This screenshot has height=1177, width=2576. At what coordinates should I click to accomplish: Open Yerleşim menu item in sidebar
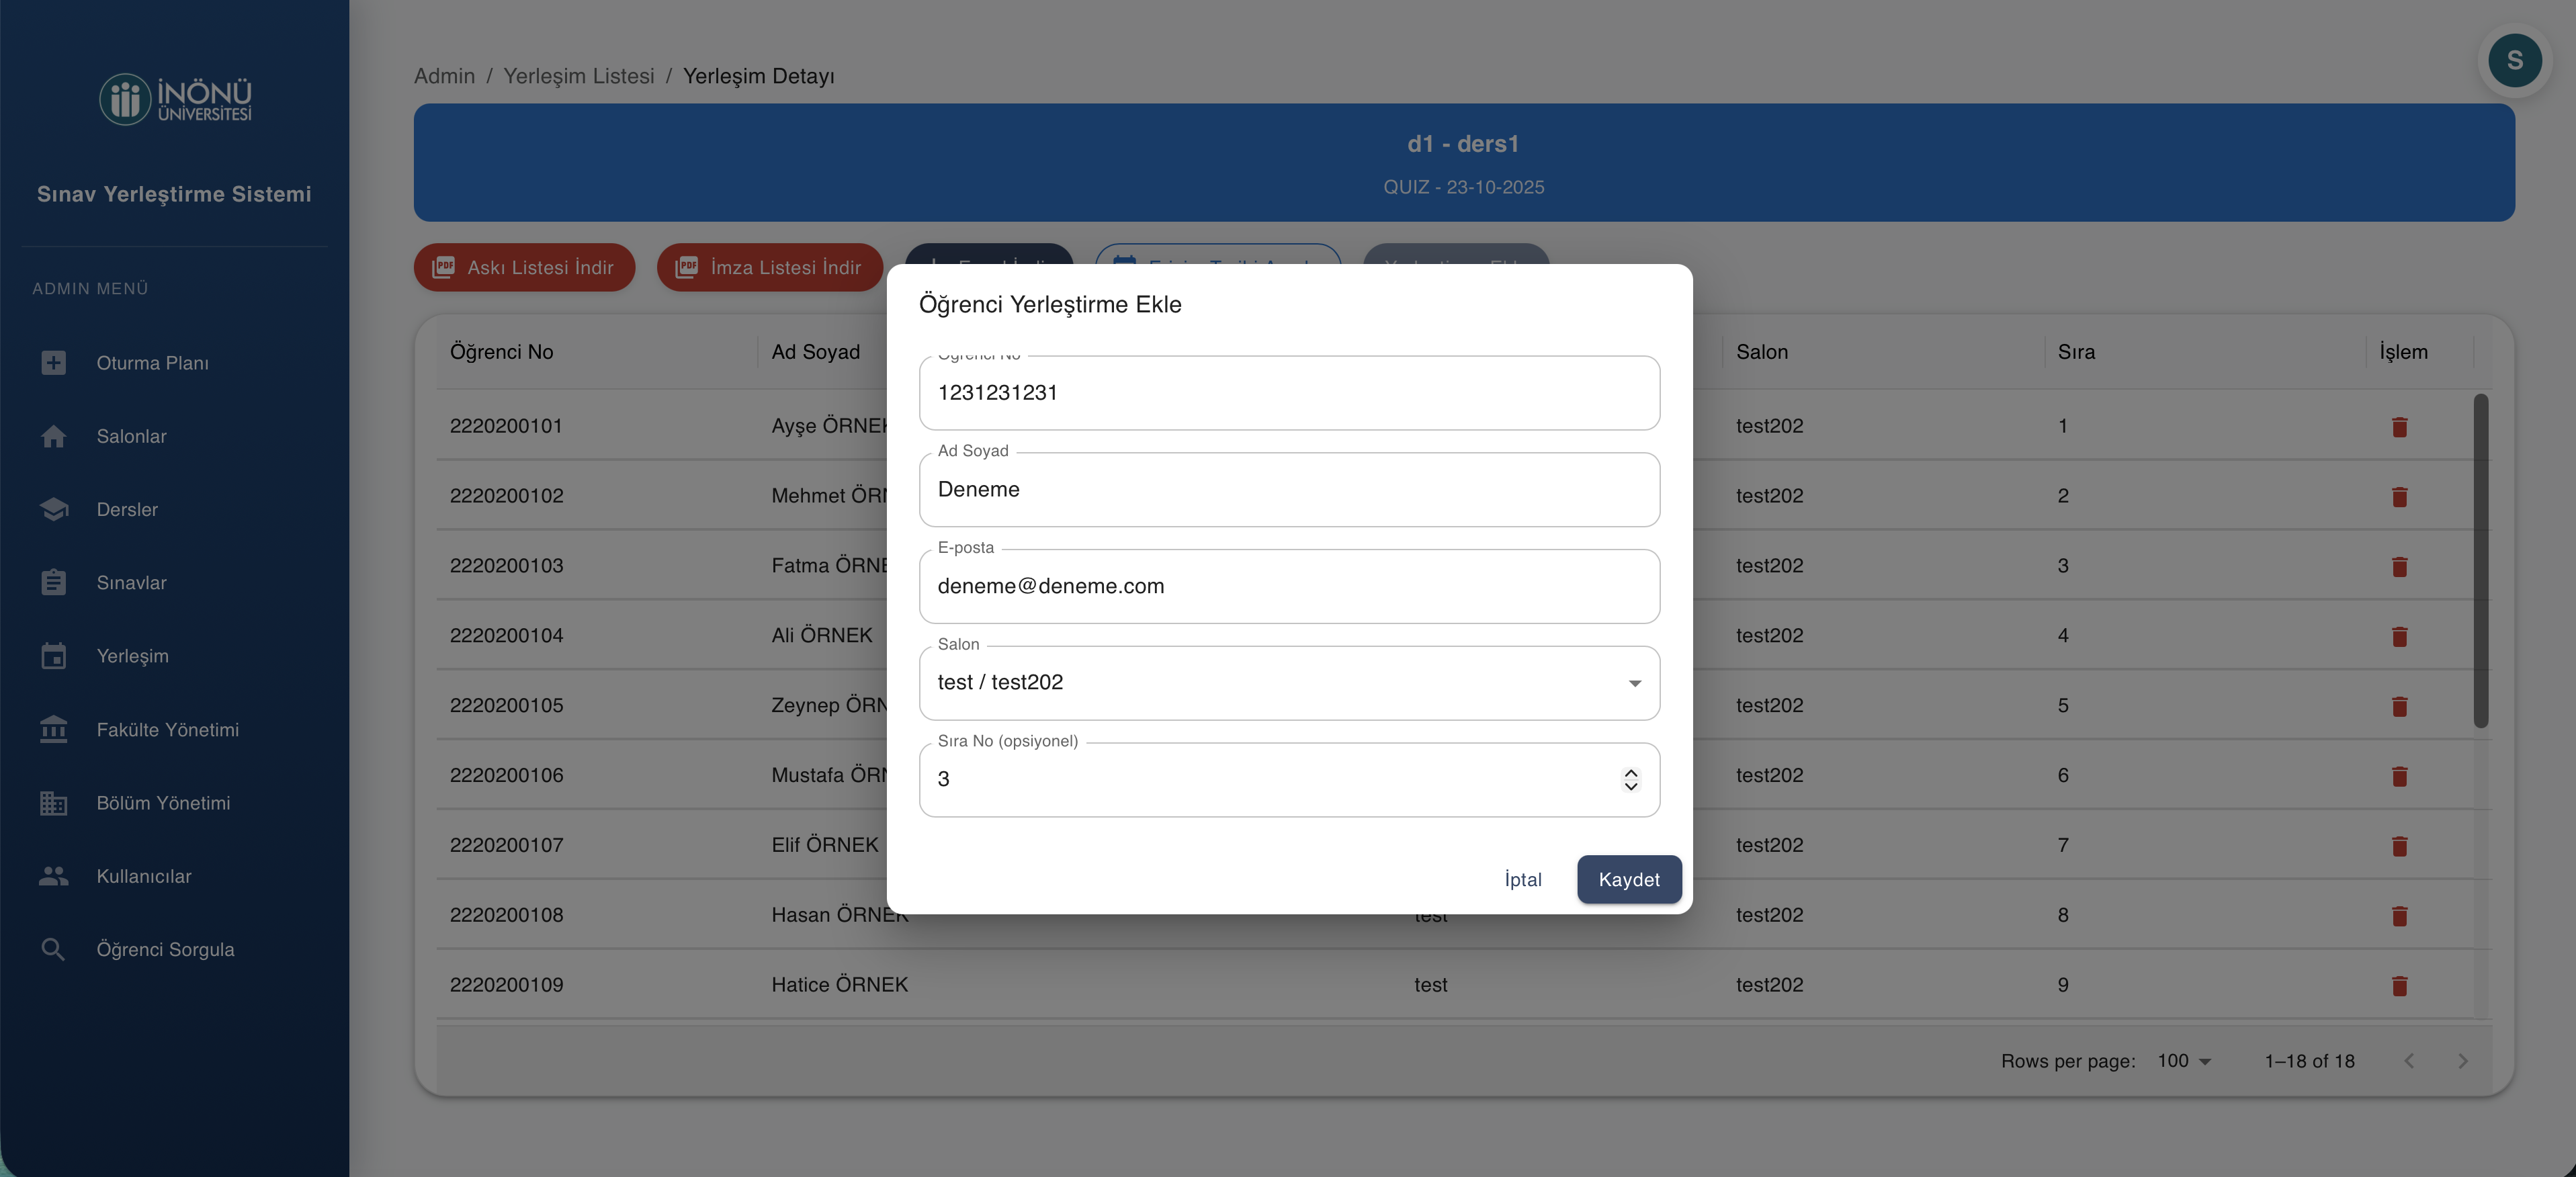132,656
